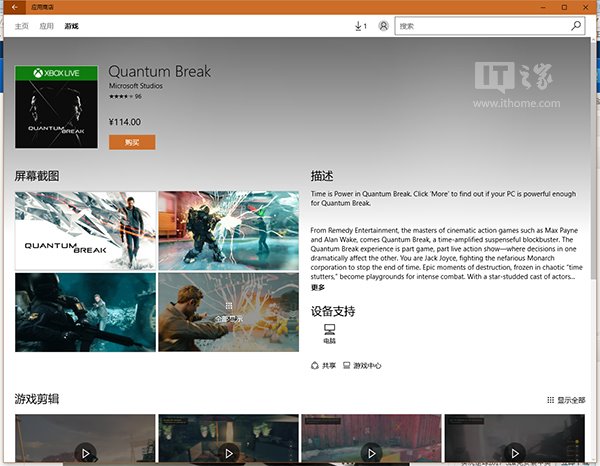Open the armored soldier fight screenshot
The height and width of the screenshot is (466, 600).
(x=228, y=231)
